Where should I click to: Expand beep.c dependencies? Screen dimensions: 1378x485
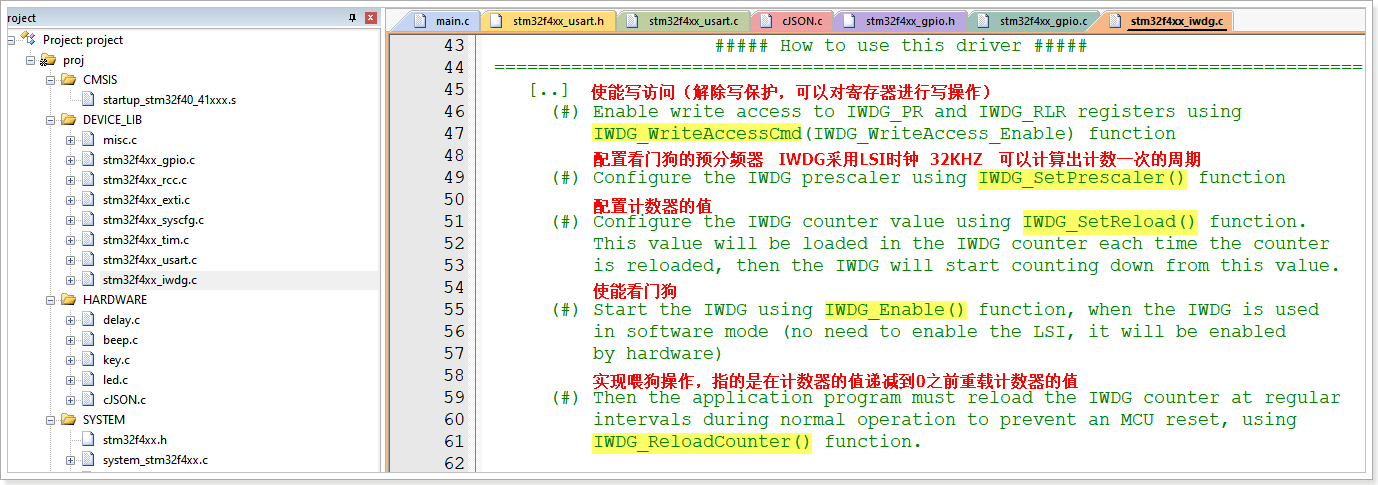click(x=71, y=340)
